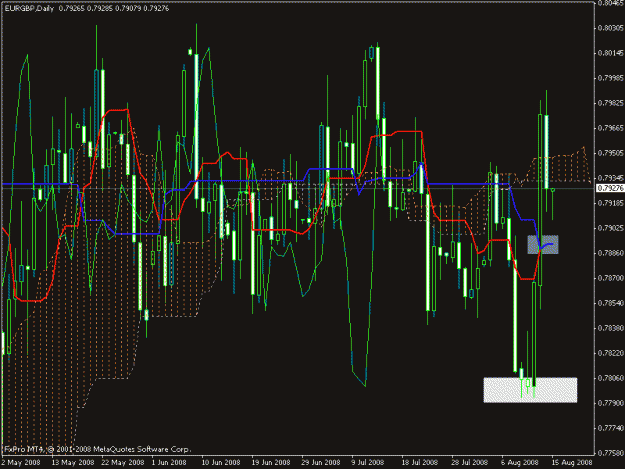Click the 28 Jul 2008 date label
This screenshot has height=469, width=625.
[470, 462]
